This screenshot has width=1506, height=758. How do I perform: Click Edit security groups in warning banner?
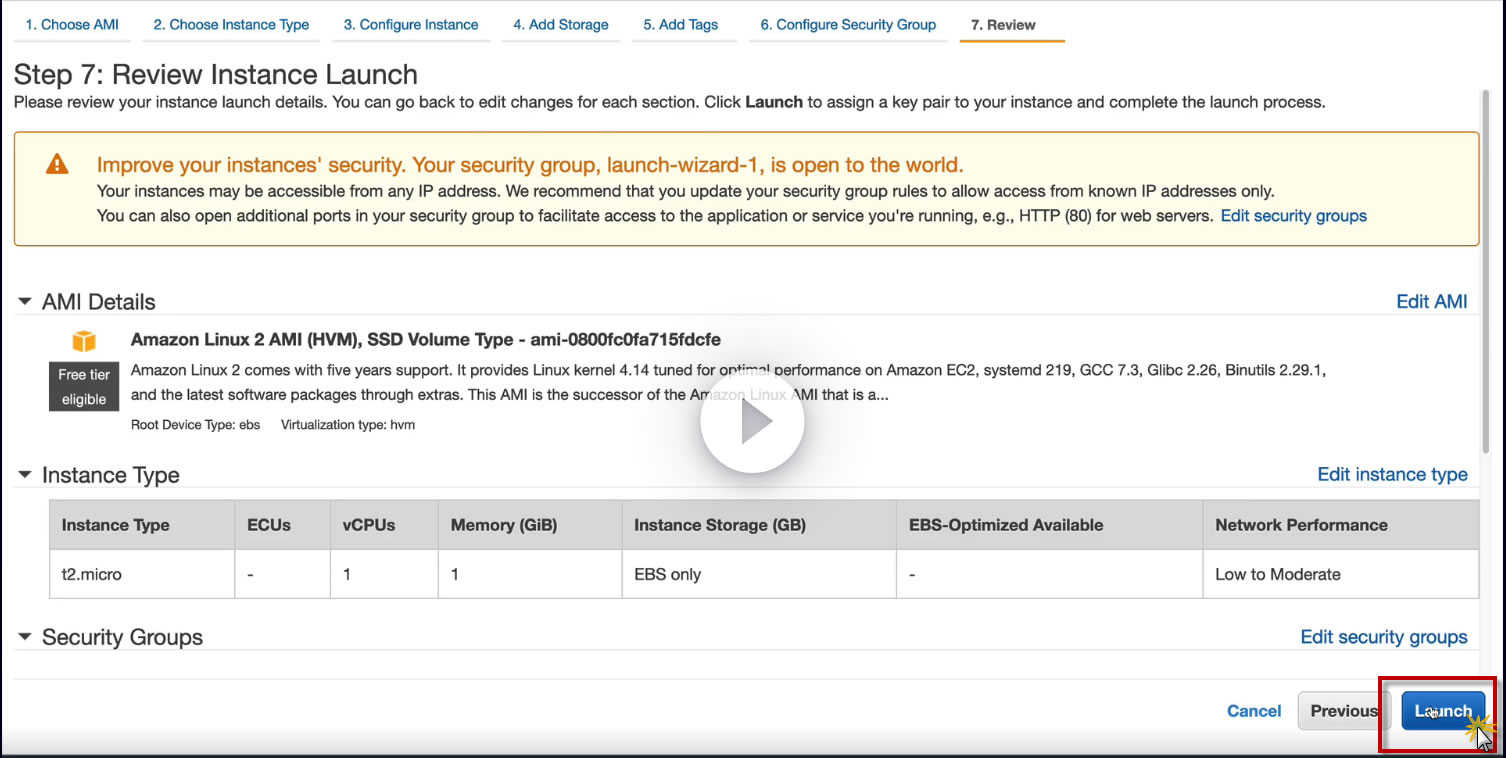(x=1293, y=216)
